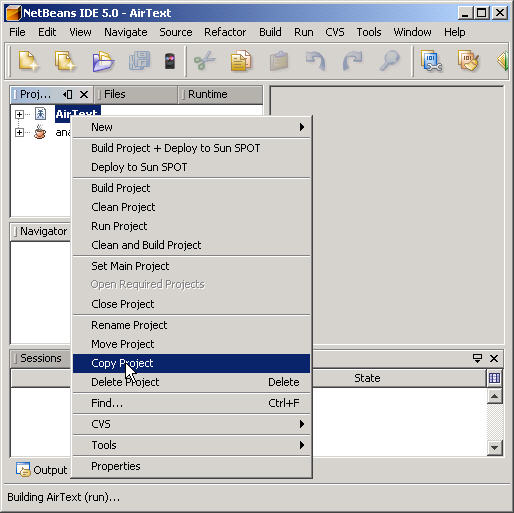Minimize the Sessions window panel
The image size is (514, 513).
[477, 358]
